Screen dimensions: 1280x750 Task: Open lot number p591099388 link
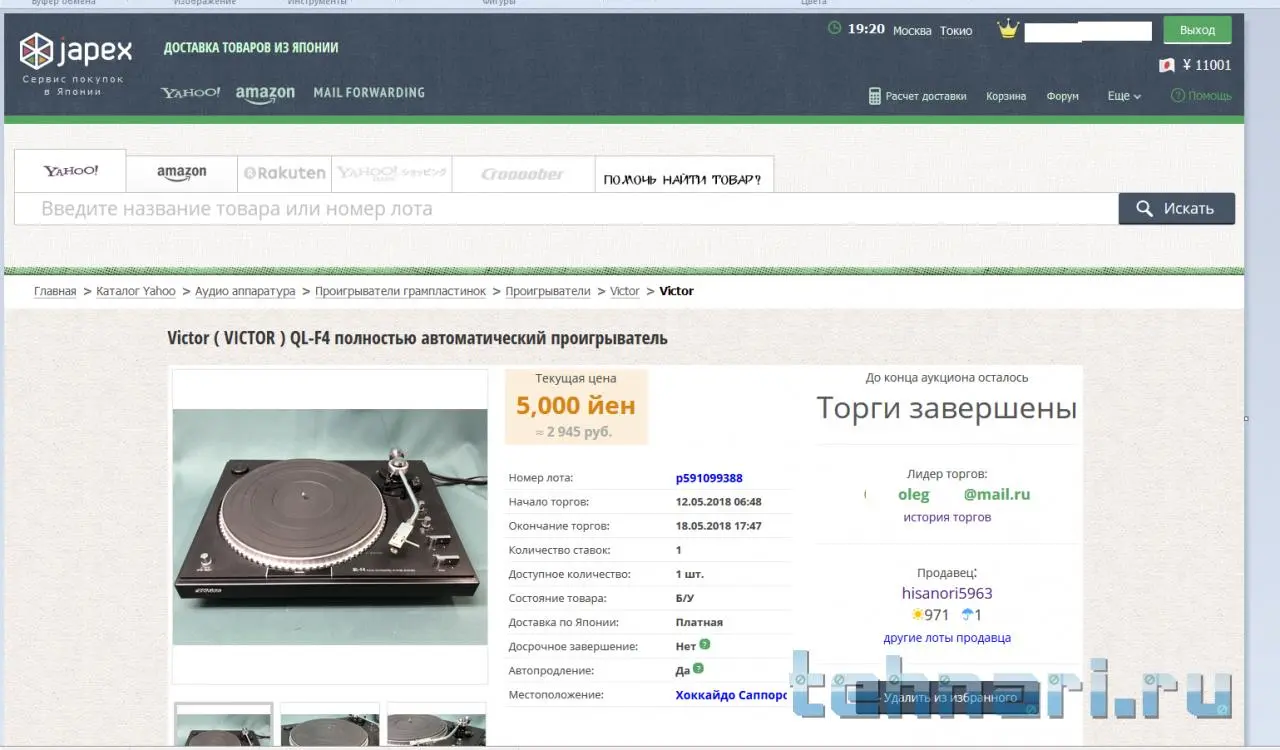[x=709, y=478]
